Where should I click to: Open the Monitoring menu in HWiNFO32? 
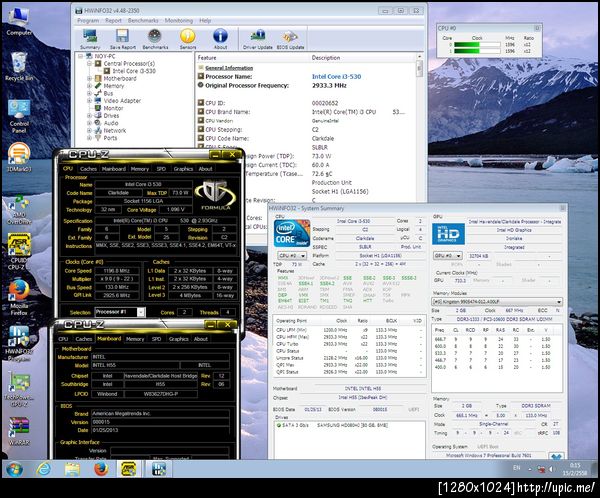179,21
